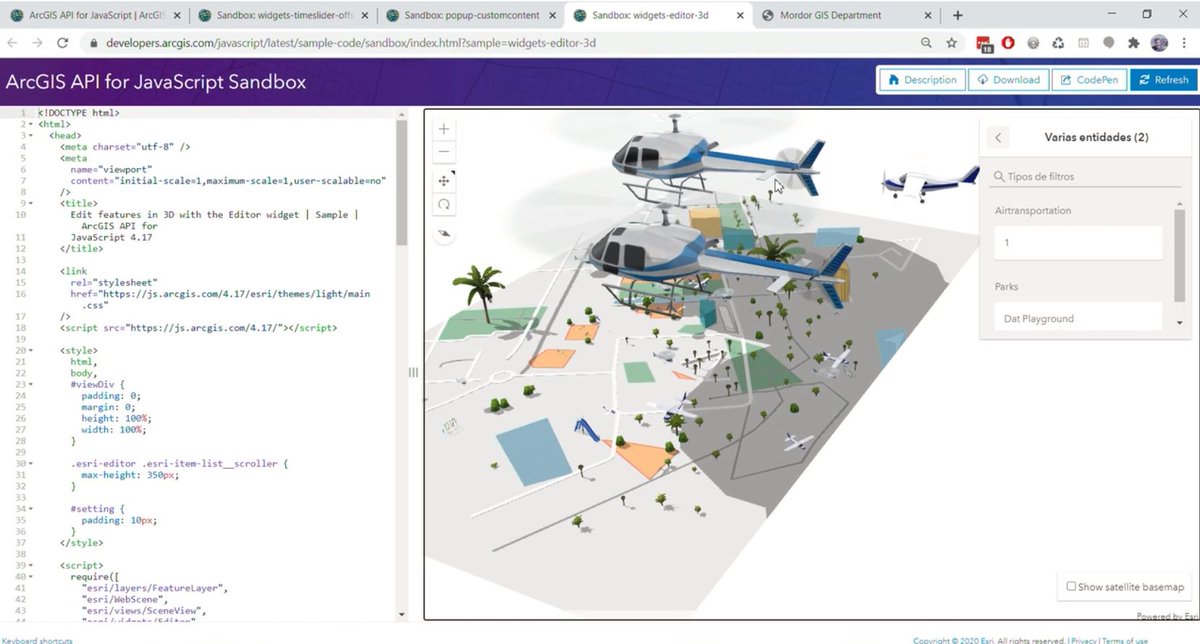Screen dimensions: 1200x644
Task: Select 'Dat Playground' under Parks
Action: [x=1079, y=318]
